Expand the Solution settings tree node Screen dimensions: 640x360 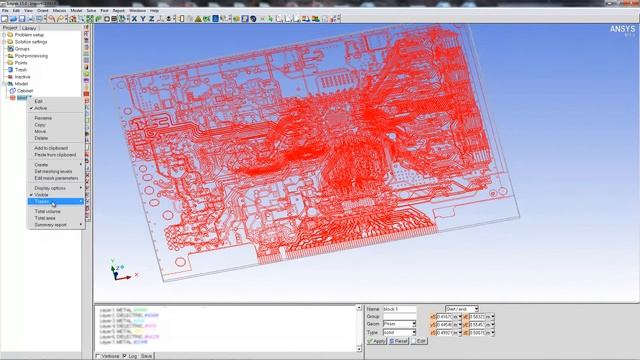click(x=4, y=42)
